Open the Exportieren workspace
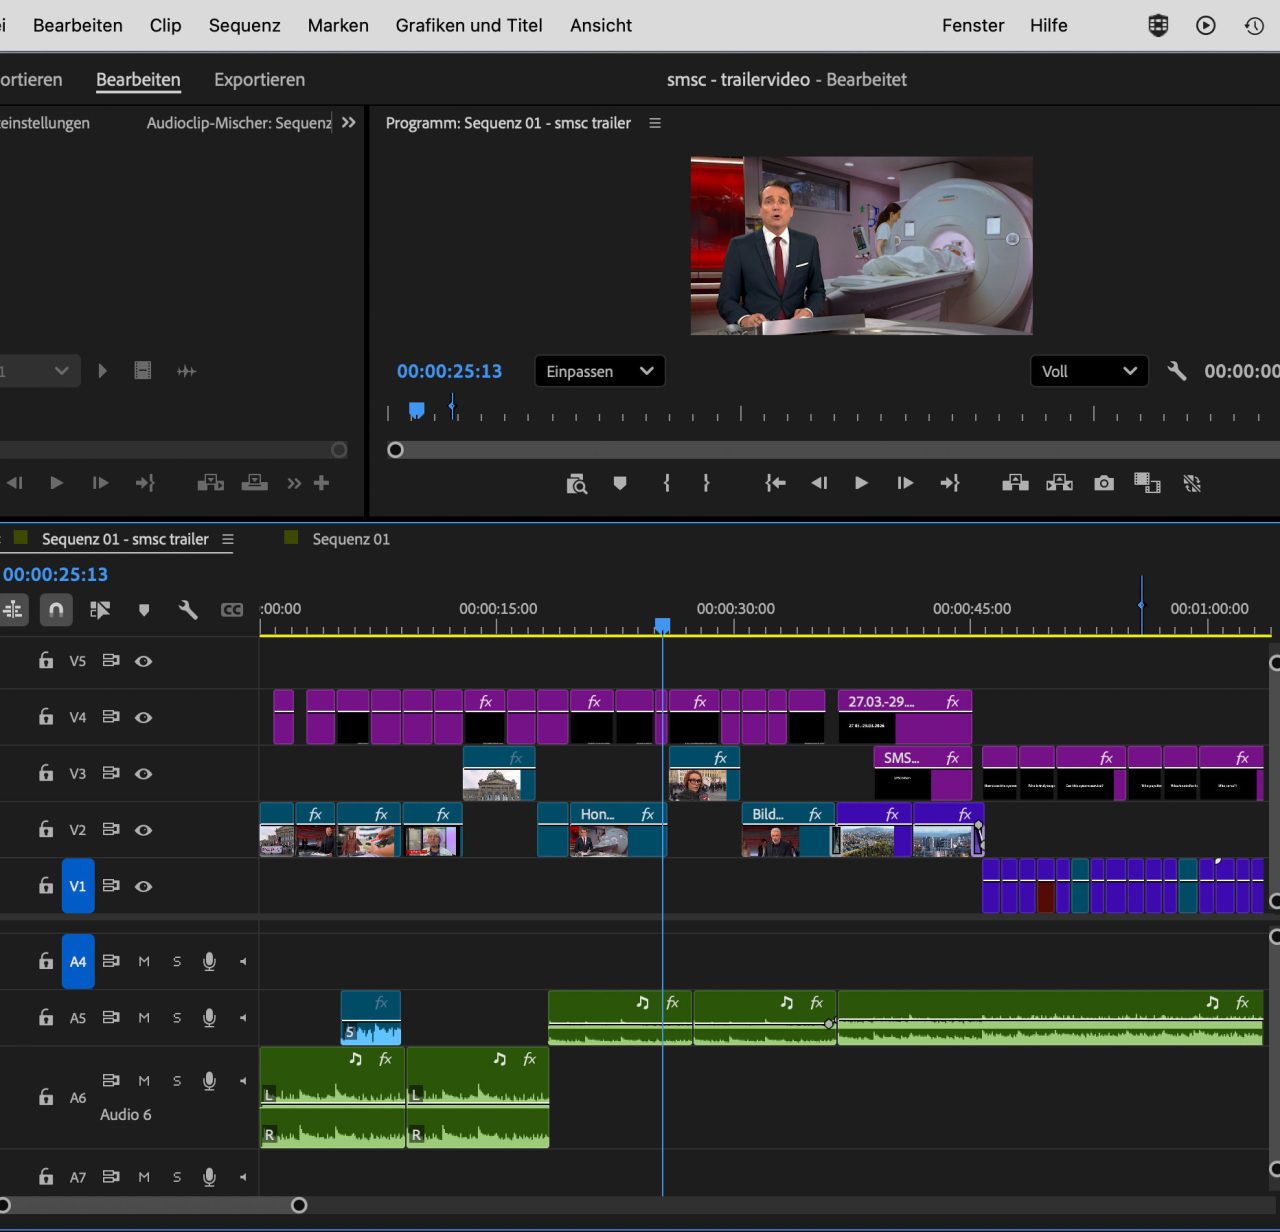 pos(259,80)
